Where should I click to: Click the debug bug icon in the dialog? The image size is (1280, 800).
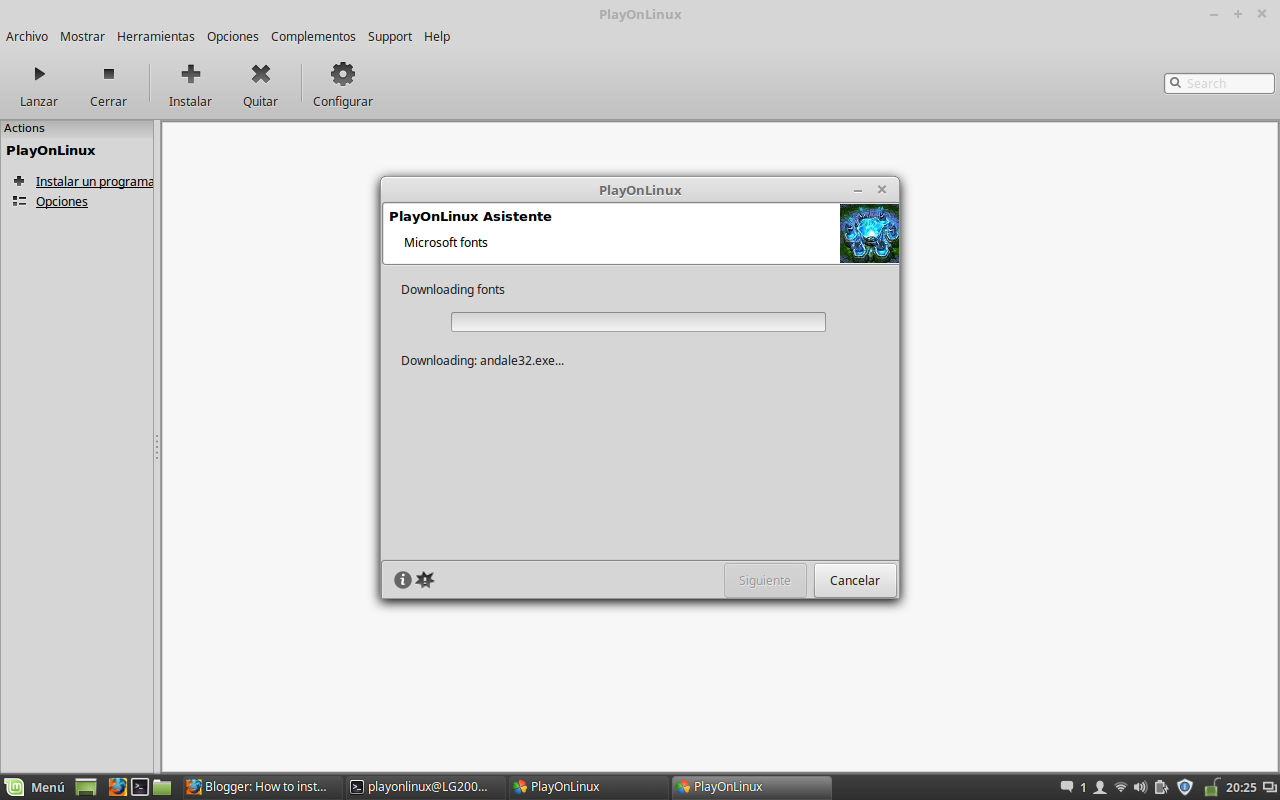(425, 580)
